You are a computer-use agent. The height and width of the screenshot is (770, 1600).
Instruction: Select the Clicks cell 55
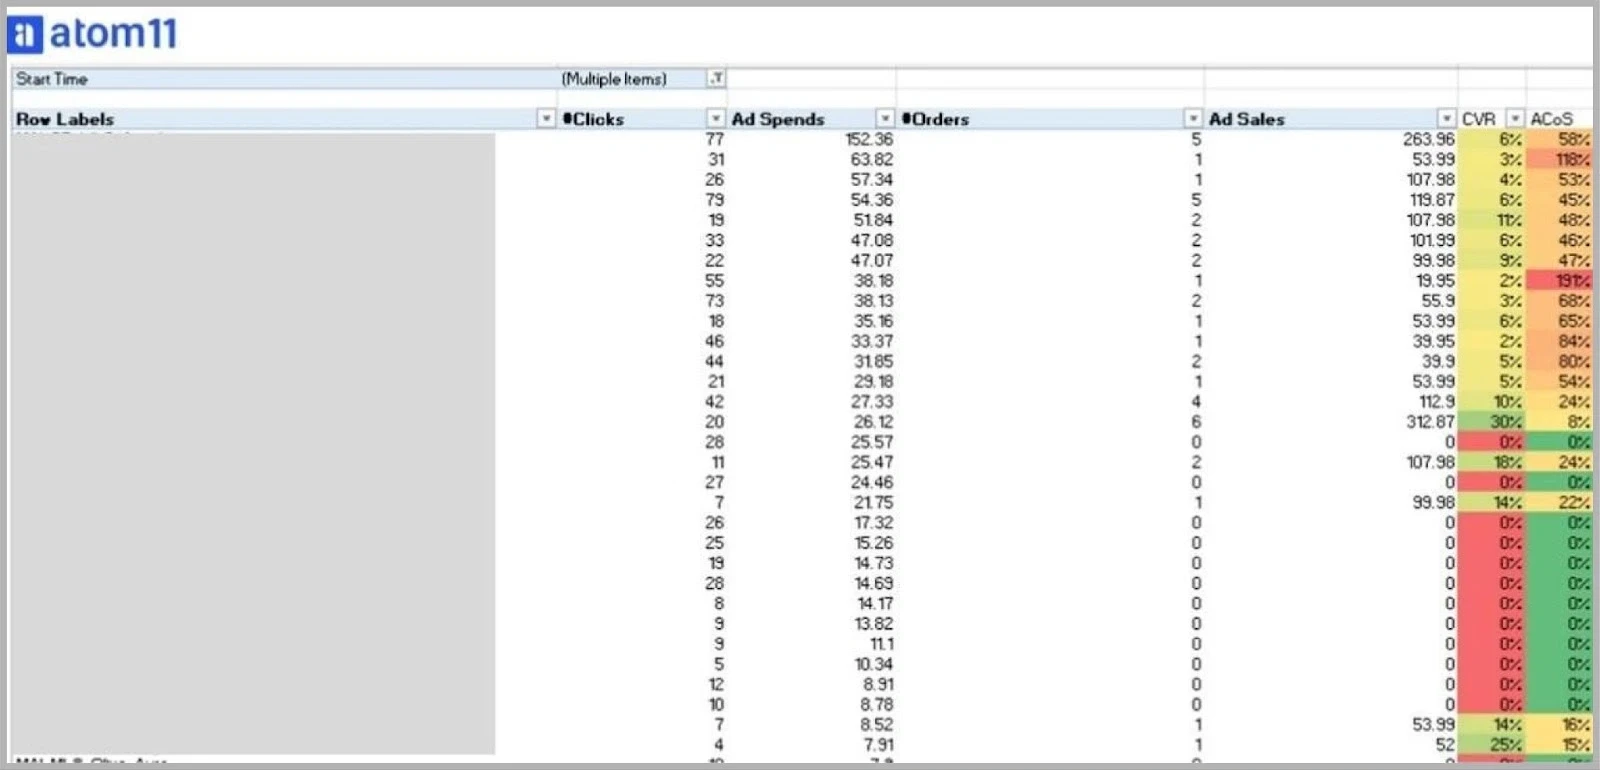pyautogui.click(x=714, y=281)
